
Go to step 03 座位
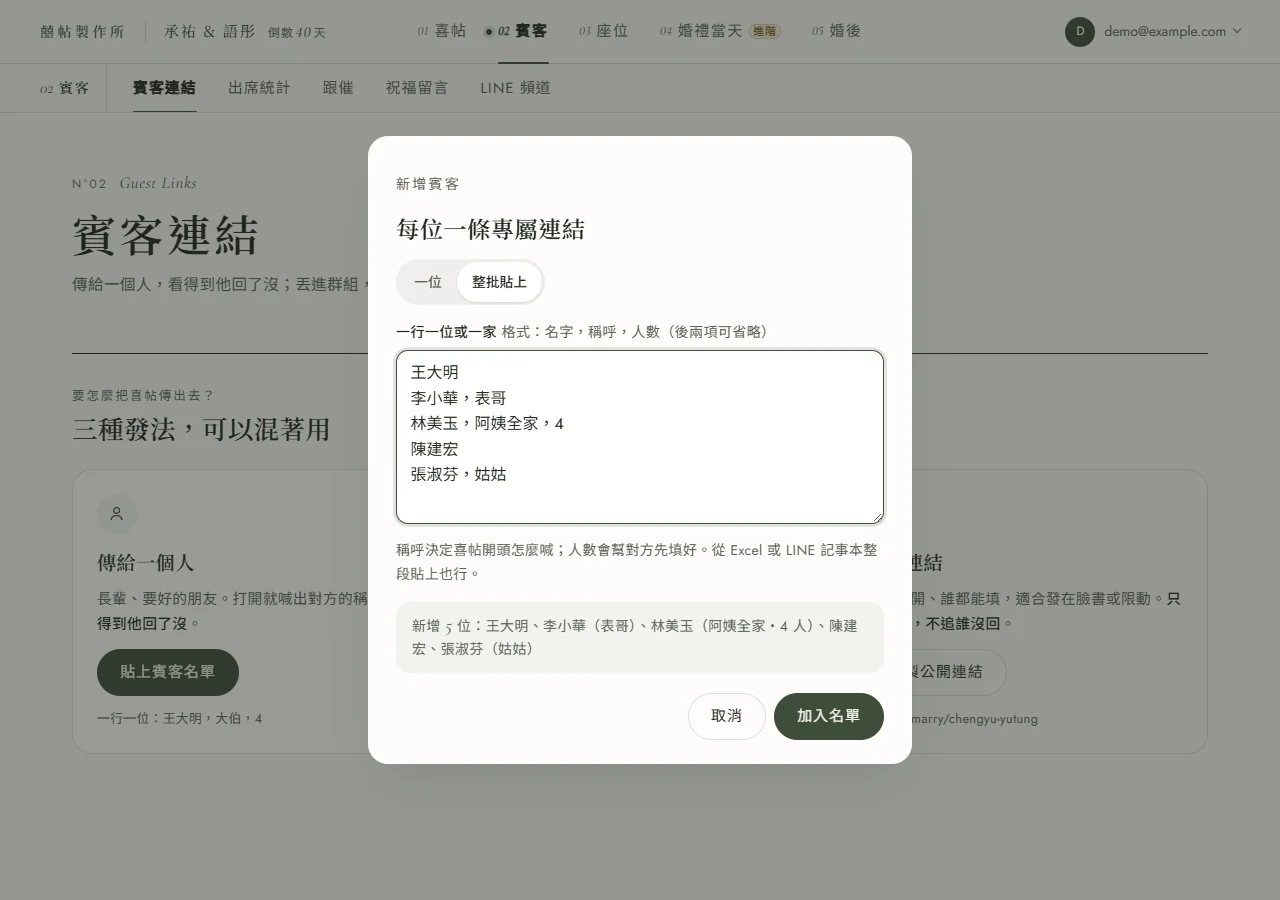(603, 31)
